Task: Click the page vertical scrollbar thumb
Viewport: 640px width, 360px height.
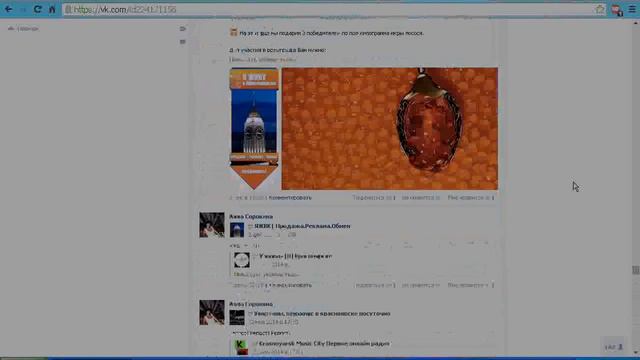Action: coord(636,270)
